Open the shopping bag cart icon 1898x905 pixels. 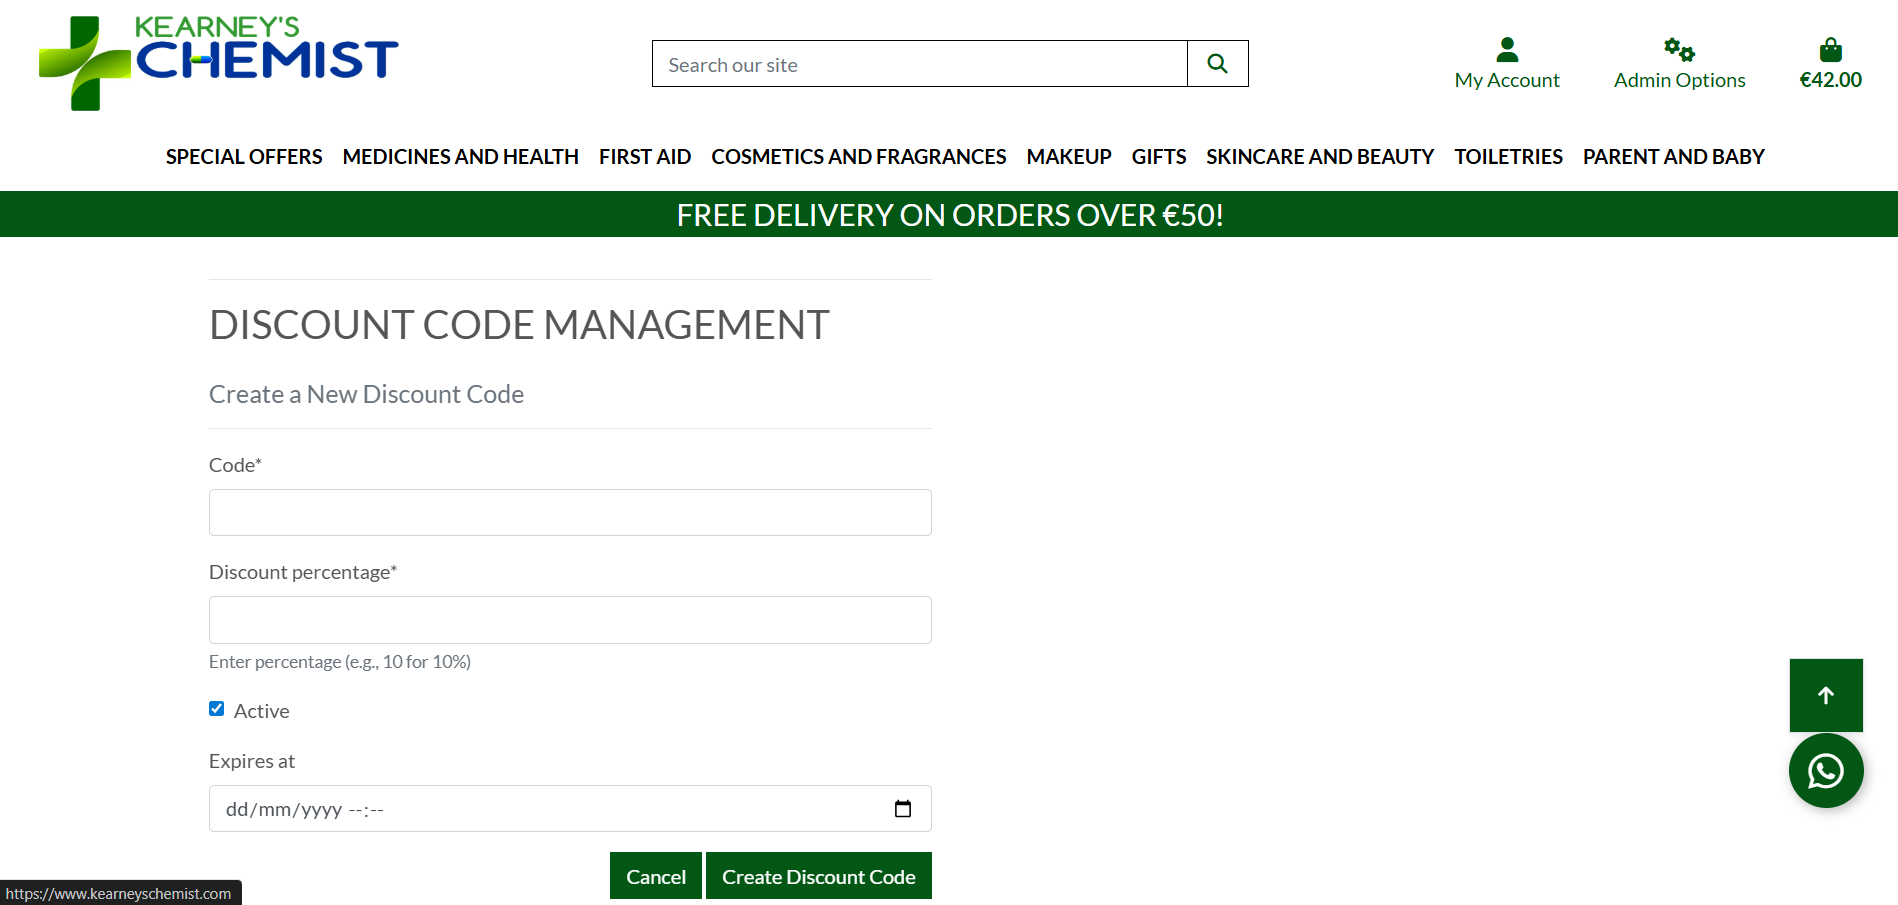coord(1830,50)
